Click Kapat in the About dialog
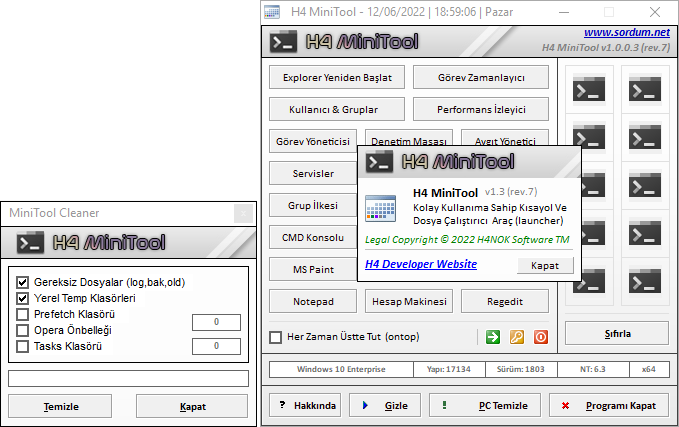The width and height of the screenshot is (679, 427). pyautogui.click(x=545, y=265)
